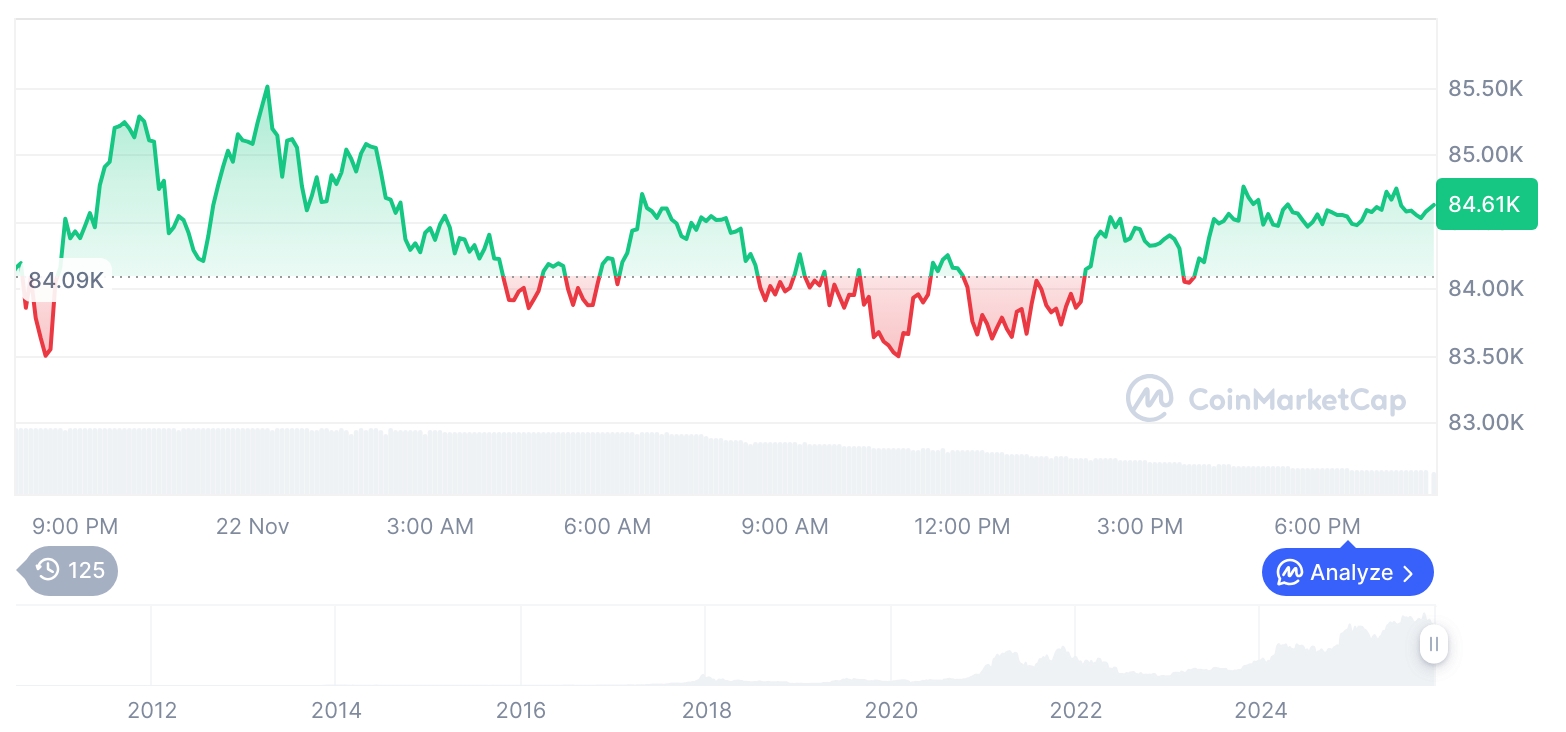Viewport: 1566px width, 732px height.
Task: Click the 84.09K baseline price label
Action: [x=66, y=280]
